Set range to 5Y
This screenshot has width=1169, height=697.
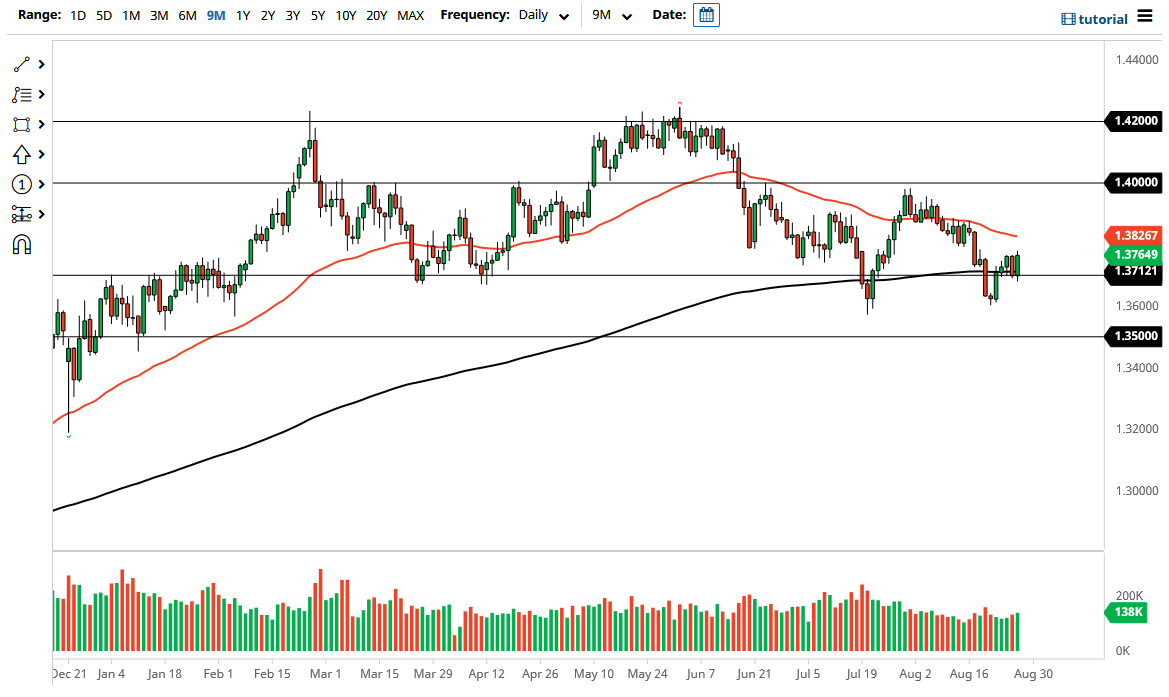(318, 15)
